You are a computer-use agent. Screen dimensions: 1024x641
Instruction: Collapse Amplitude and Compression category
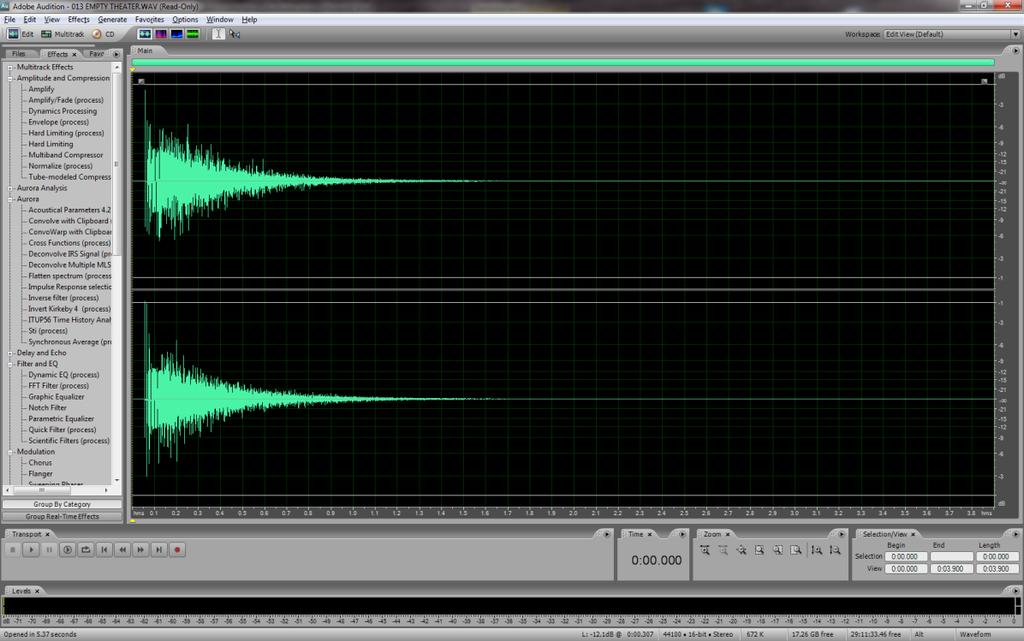10,78
